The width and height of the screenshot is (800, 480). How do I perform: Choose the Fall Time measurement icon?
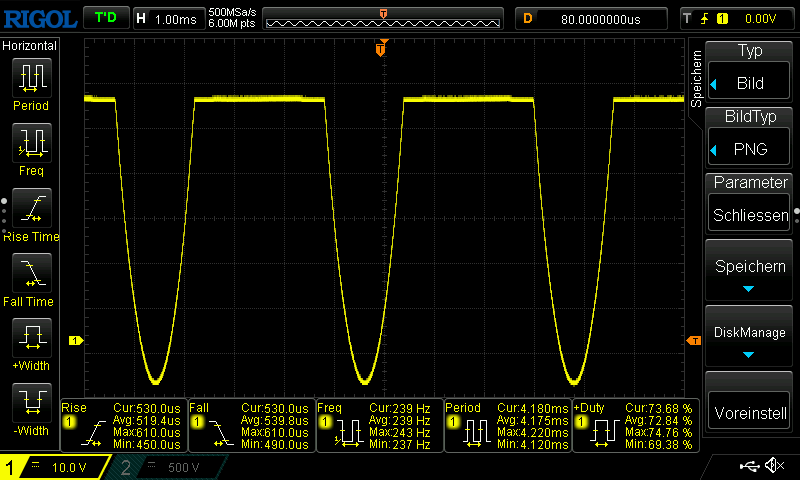pos(30,273)
